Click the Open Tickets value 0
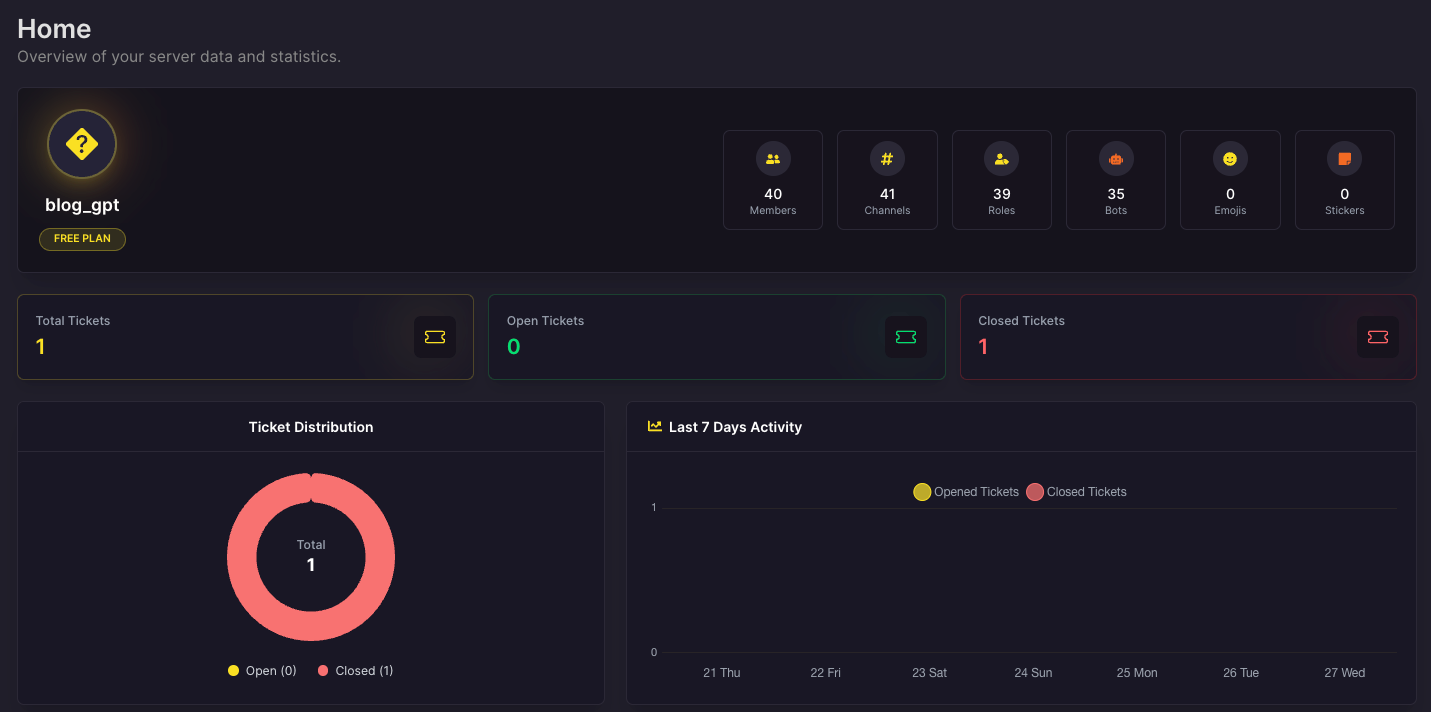This screenshot has height=712, width=1431. click(x=513, y=347)
